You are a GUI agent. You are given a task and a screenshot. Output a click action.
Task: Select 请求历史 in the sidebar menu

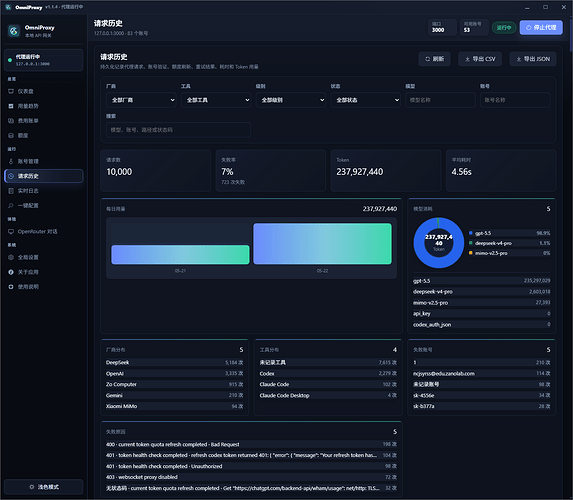click(x=44, y=176)
